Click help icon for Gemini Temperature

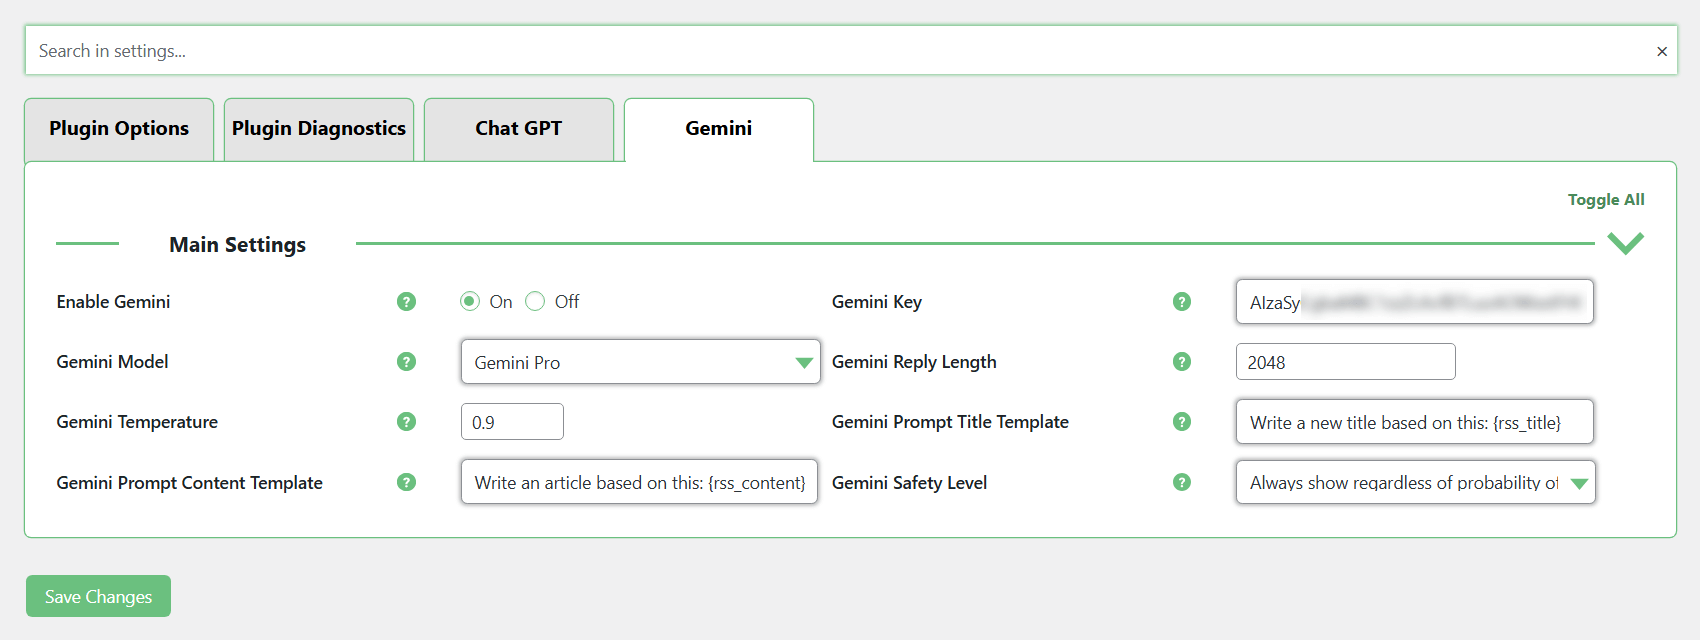pos(406,422)
